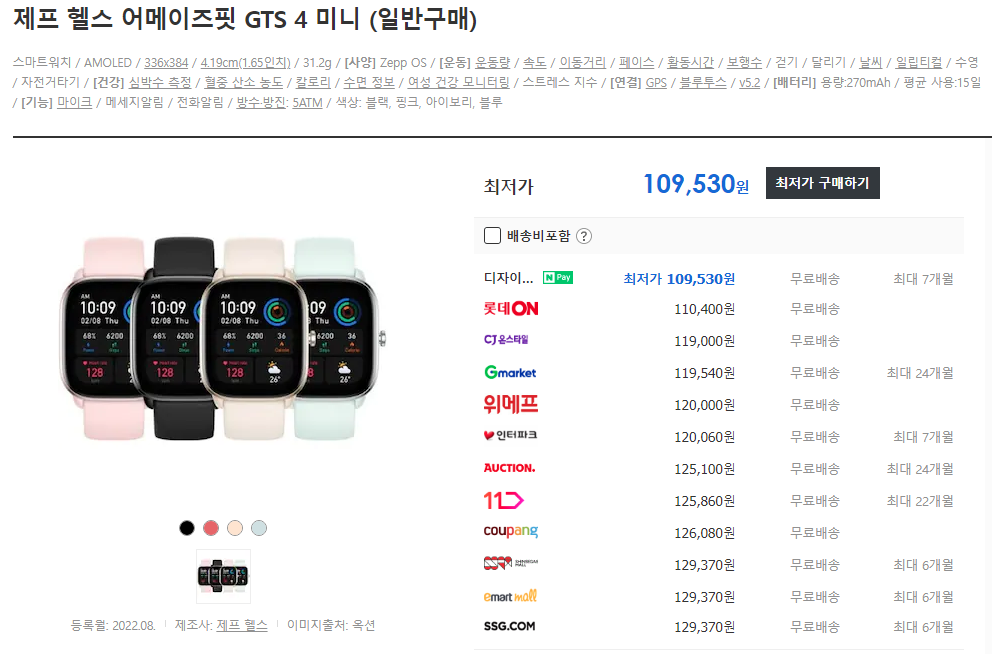Click the 최저가 구매하기 button
This screenshot has width=992, height=654.
822,183
